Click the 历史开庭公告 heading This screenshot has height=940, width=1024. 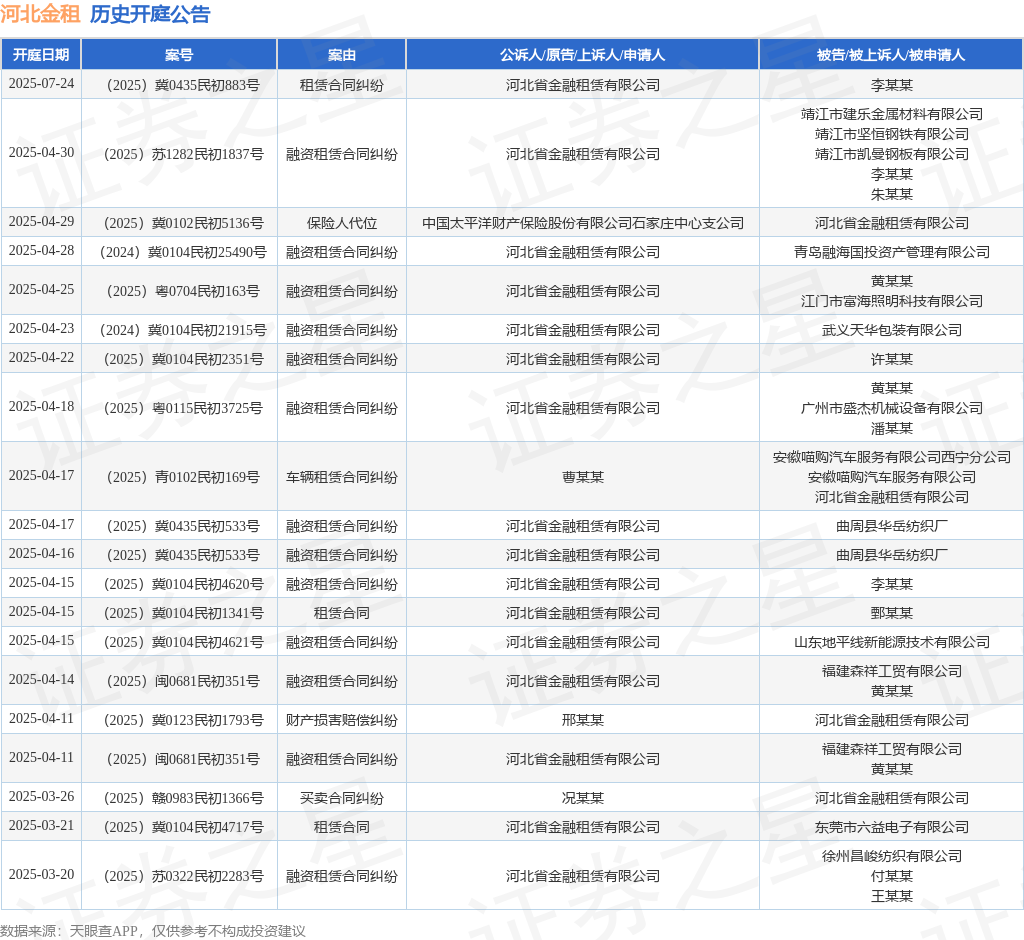150,14
